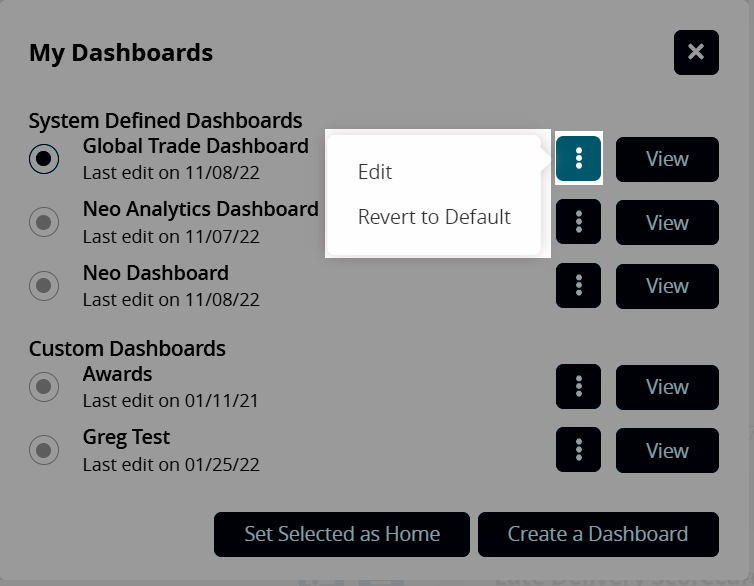Choose Revert to Default menu option
754x586 pixels.
pos(434,217)
